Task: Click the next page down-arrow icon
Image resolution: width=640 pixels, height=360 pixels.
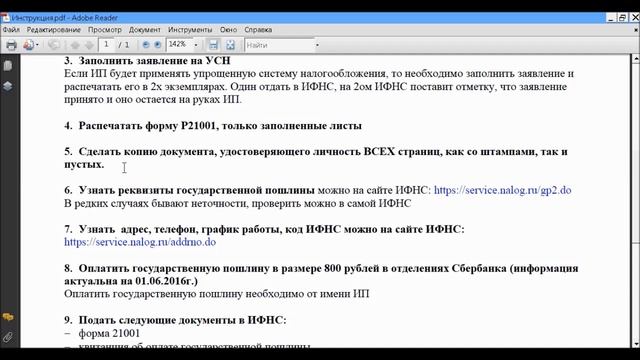Action: [89, 45]
